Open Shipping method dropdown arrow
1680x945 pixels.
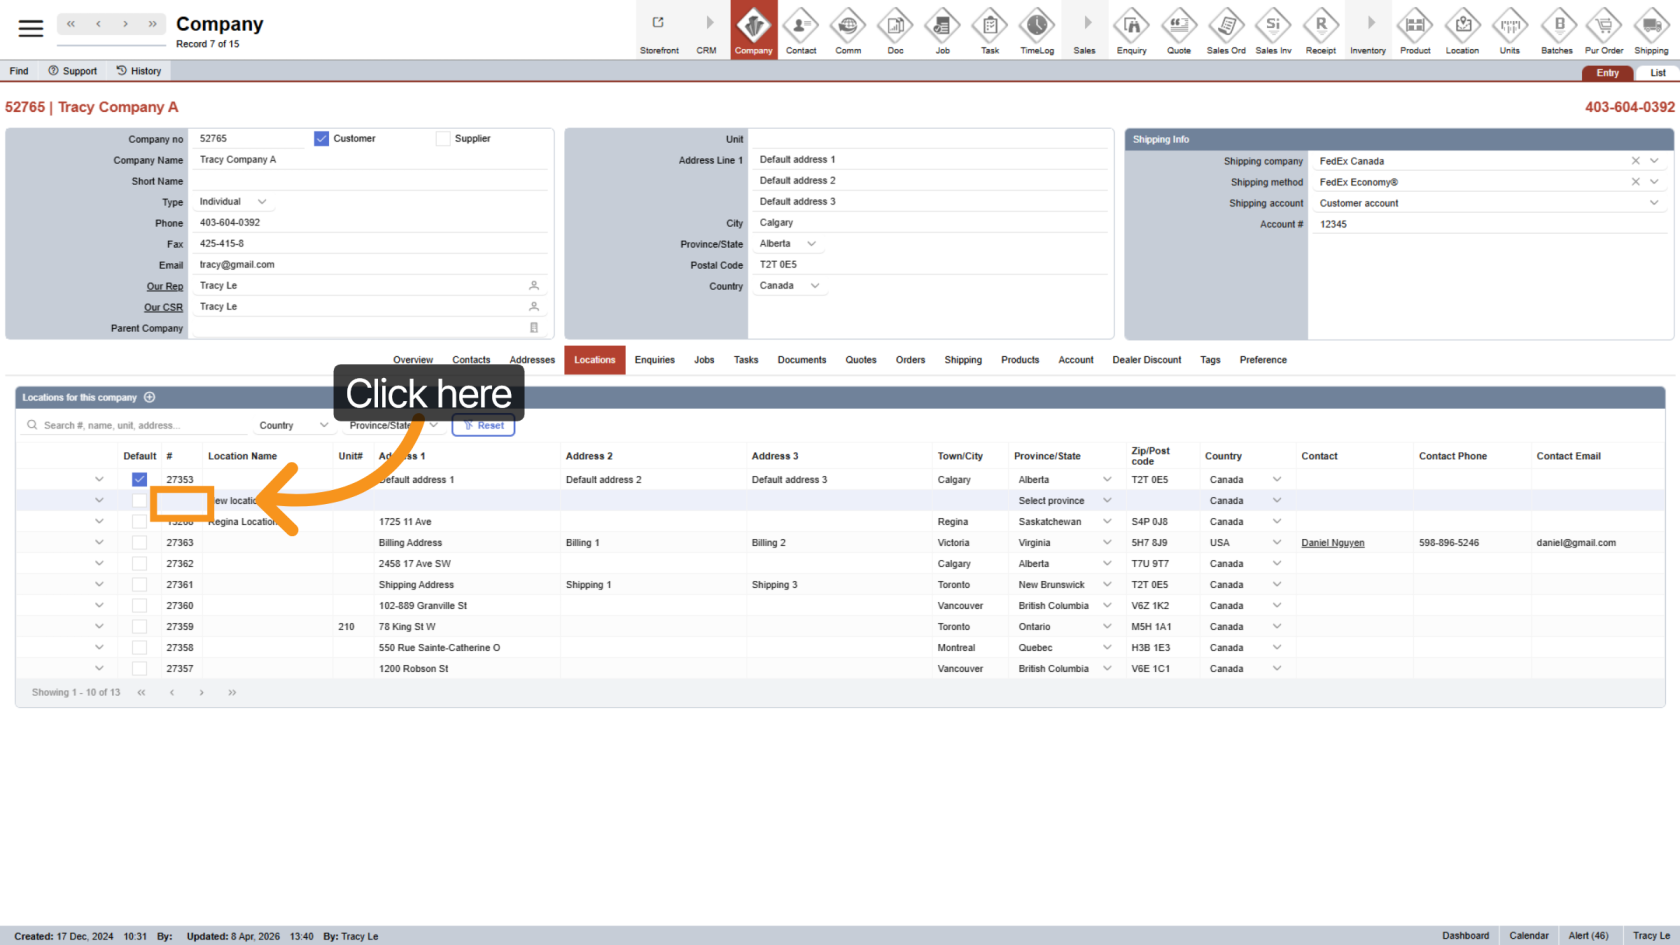coord(1654,182)
